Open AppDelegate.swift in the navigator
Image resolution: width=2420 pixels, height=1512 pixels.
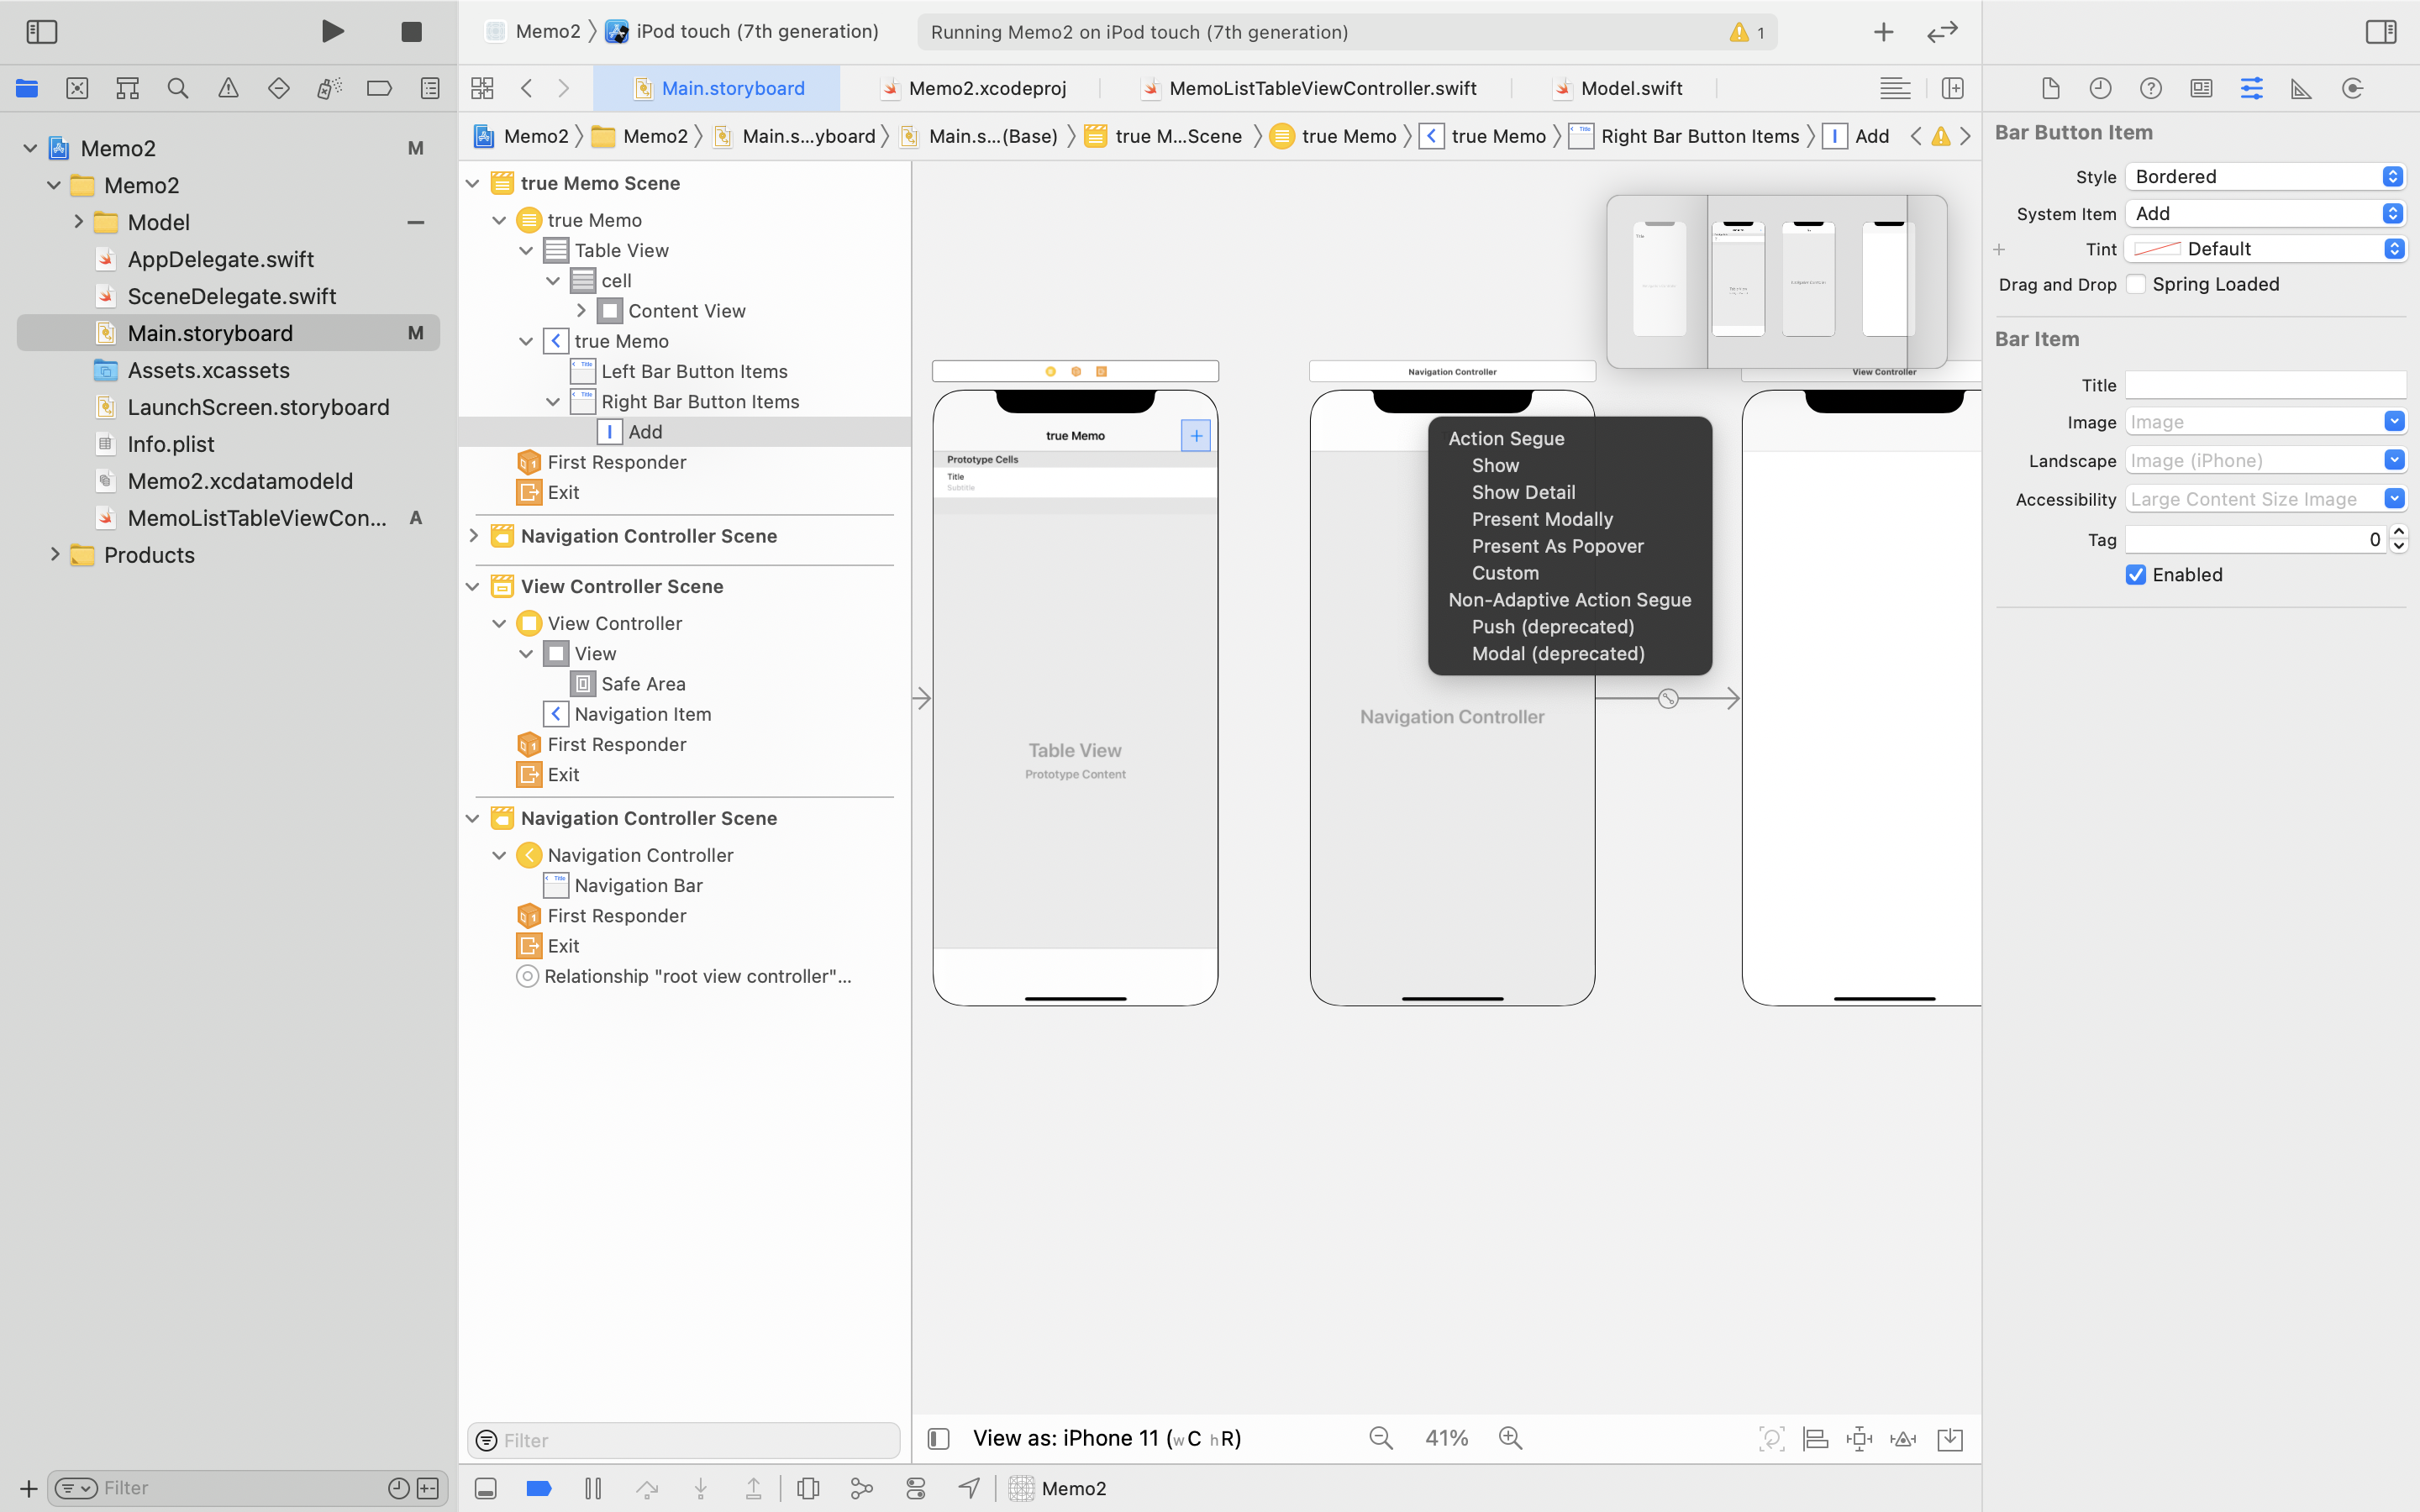click(220, 259)
